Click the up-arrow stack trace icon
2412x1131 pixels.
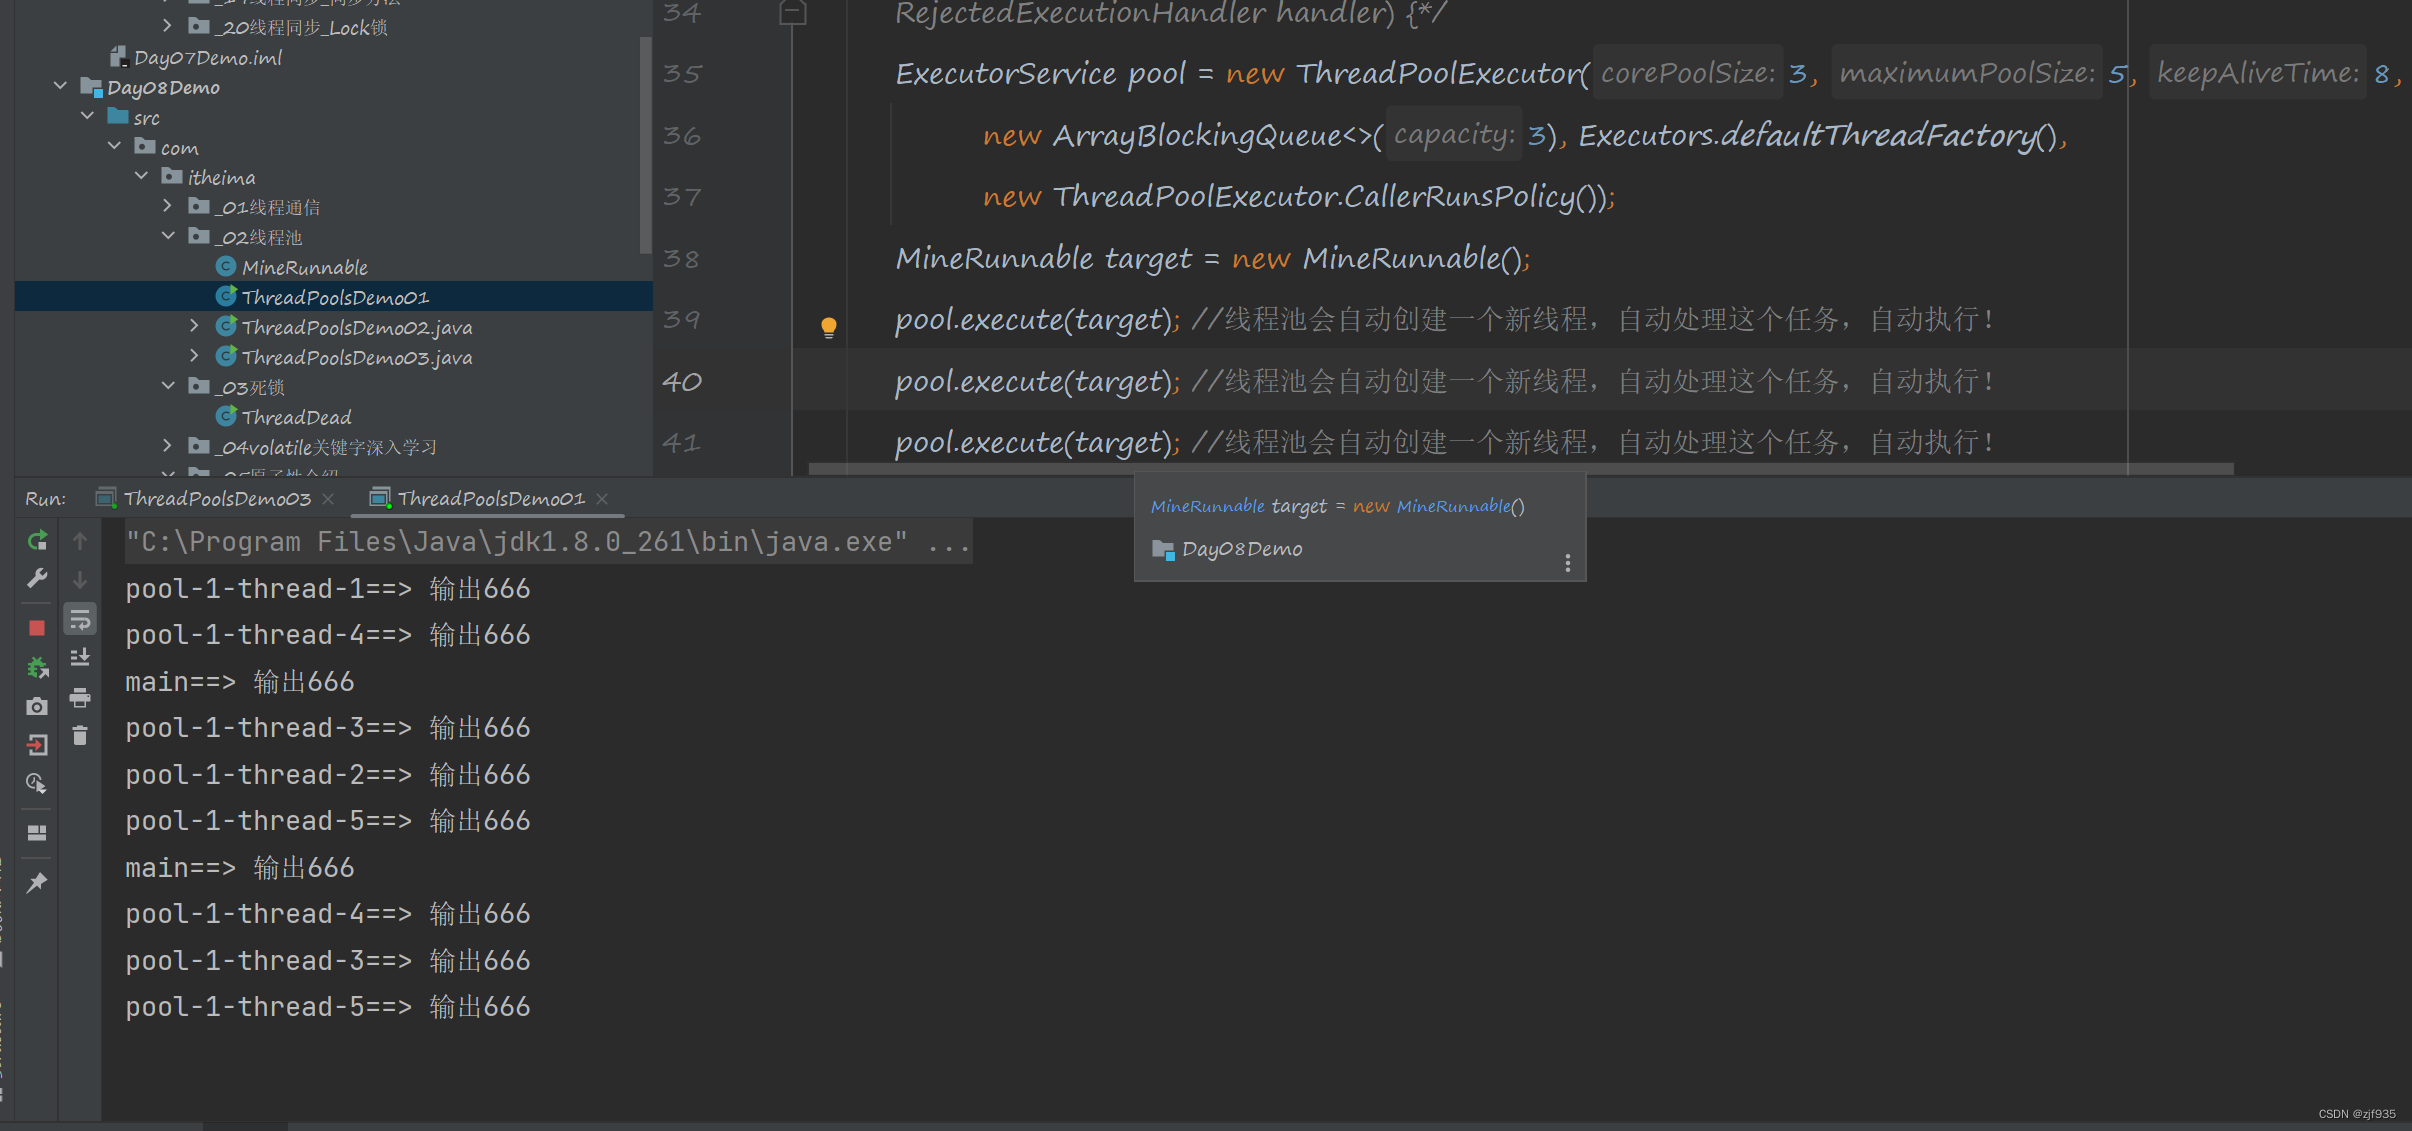80,541
